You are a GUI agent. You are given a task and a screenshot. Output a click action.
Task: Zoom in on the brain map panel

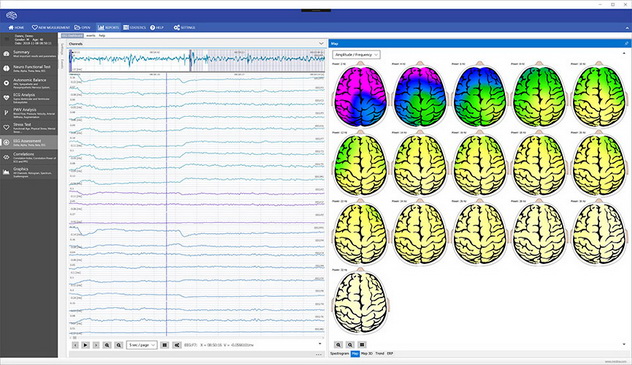pos(338,345)
